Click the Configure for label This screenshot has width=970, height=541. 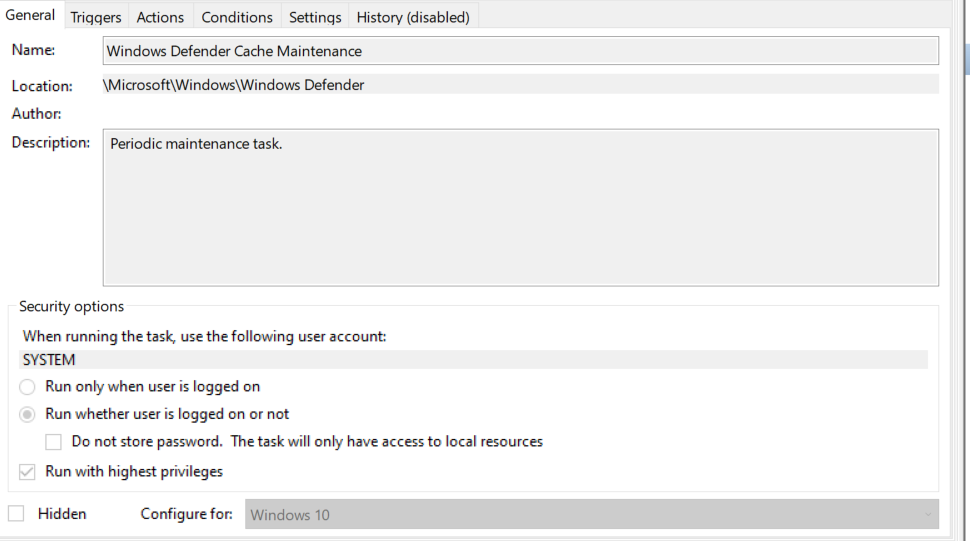point(186,514)
